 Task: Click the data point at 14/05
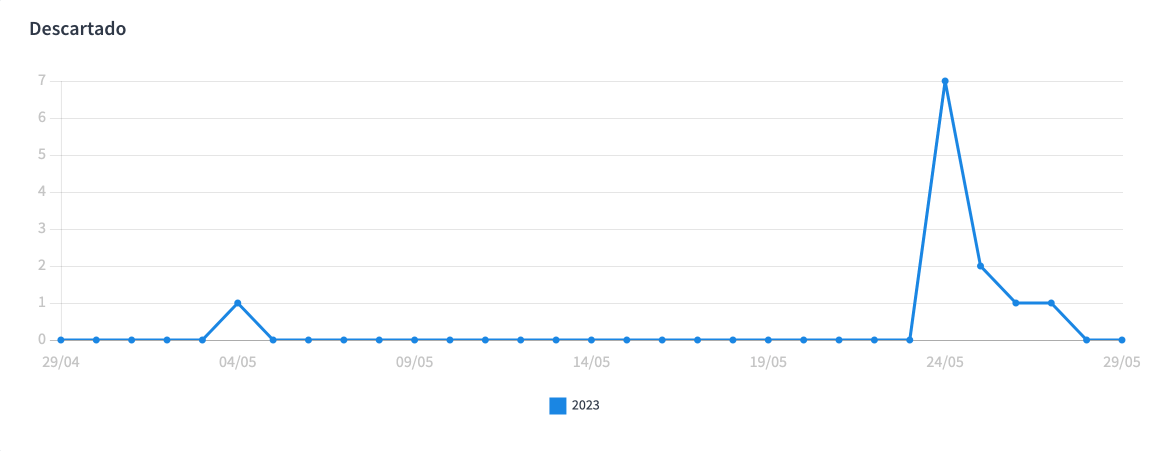coord(591,340)
